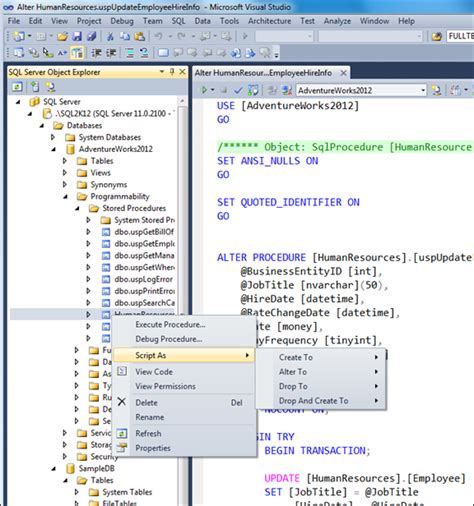Click the Delete X icon in context menu

[x=122, y=402]
